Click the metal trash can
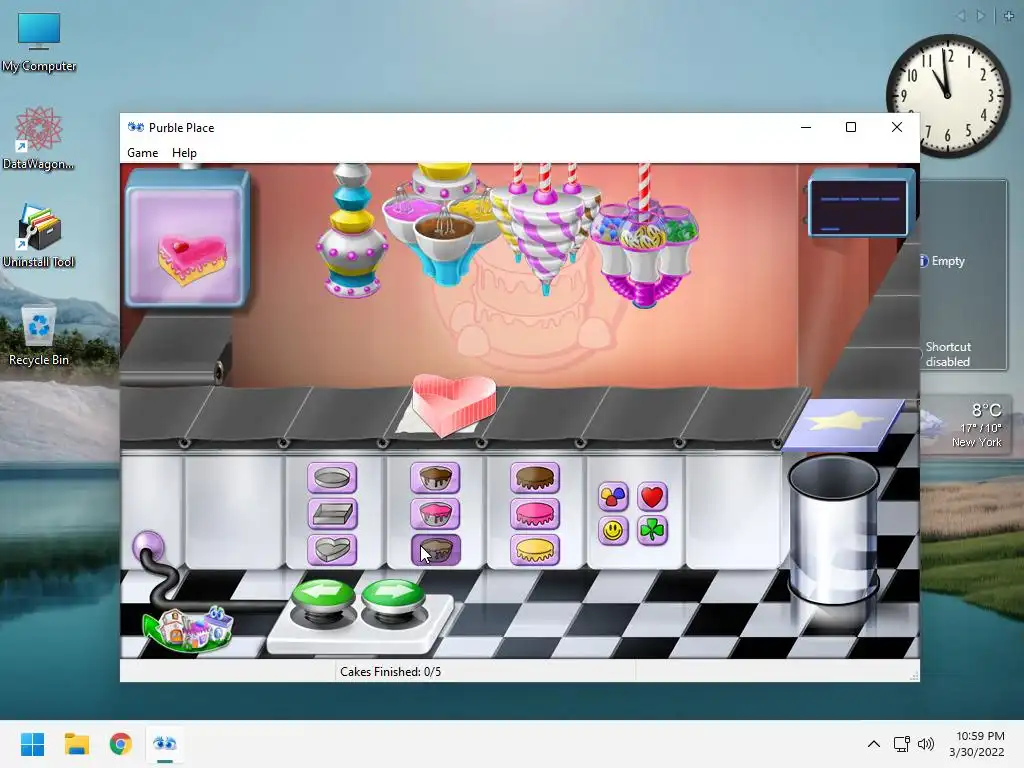This screenshot has width=1024, height=768. [x=833, y=530]
